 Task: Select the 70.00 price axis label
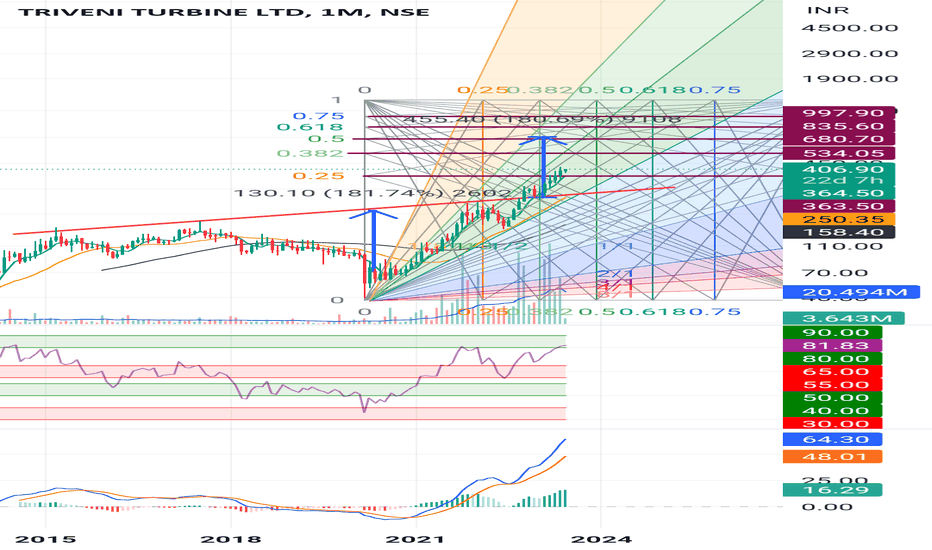point(835,274)
